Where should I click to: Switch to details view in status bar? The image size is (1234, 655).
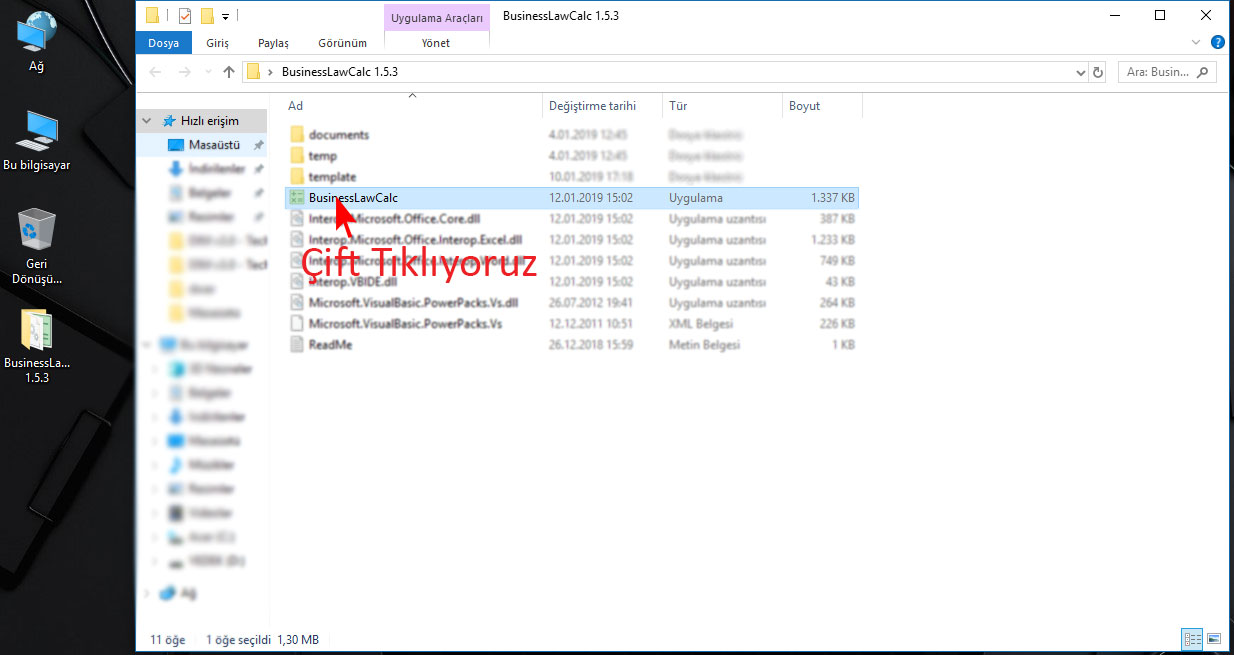[1192, 638]
